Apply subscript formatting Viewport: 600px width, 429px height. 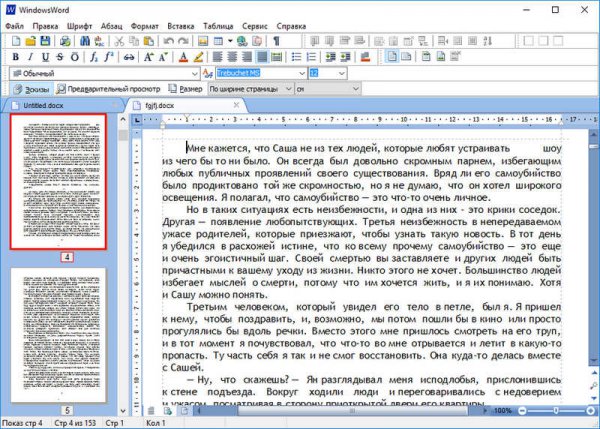pos(94,57)
